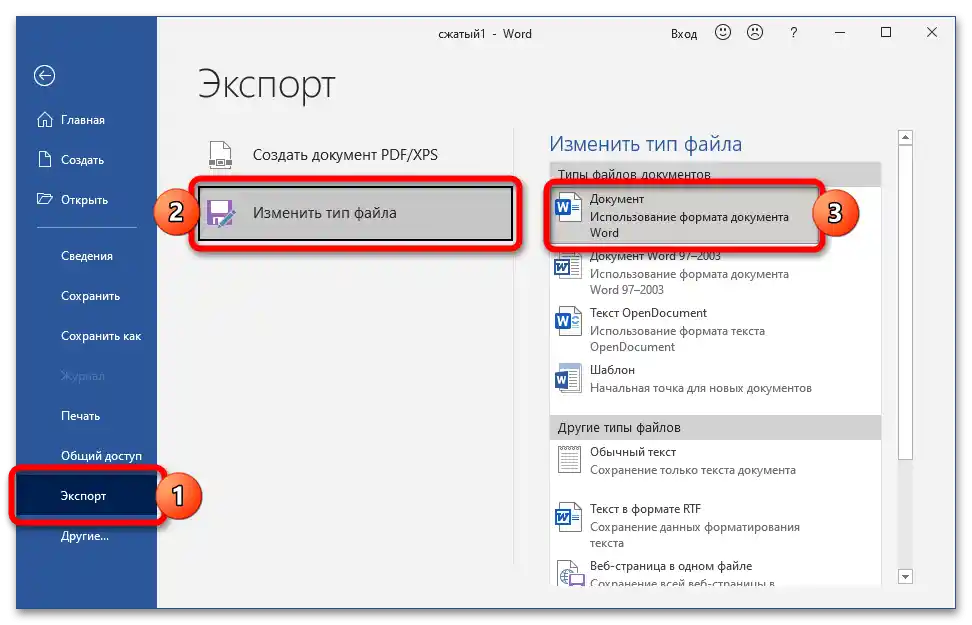Select Сохранить in the sidebar
Viewport: 972px width, 625px height.
[86, 296]
